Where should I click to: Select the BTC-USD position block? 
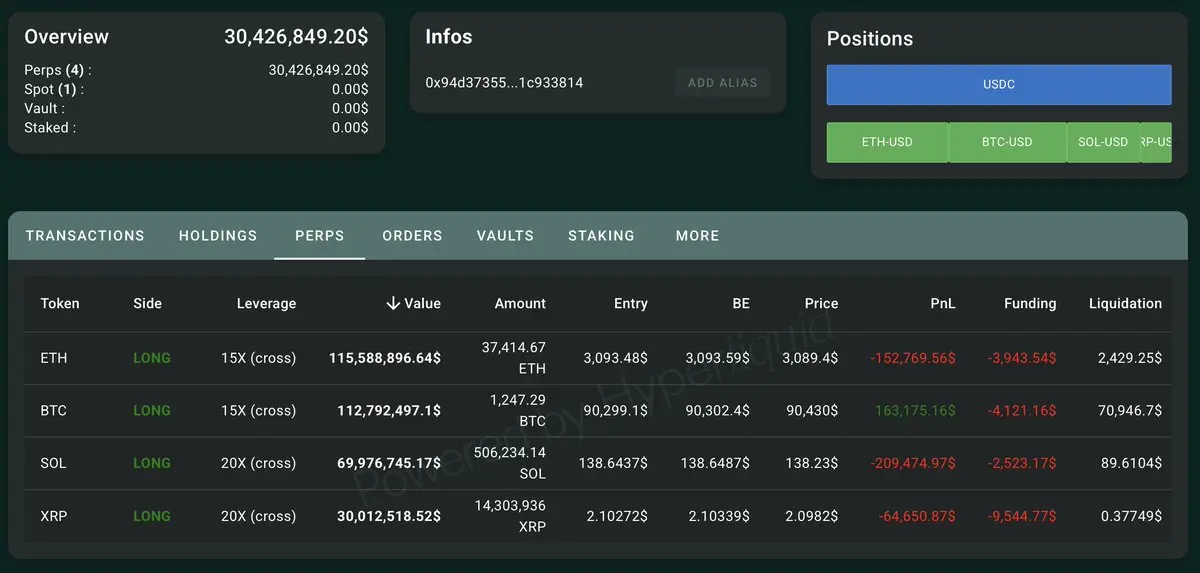coord(1006,142)
